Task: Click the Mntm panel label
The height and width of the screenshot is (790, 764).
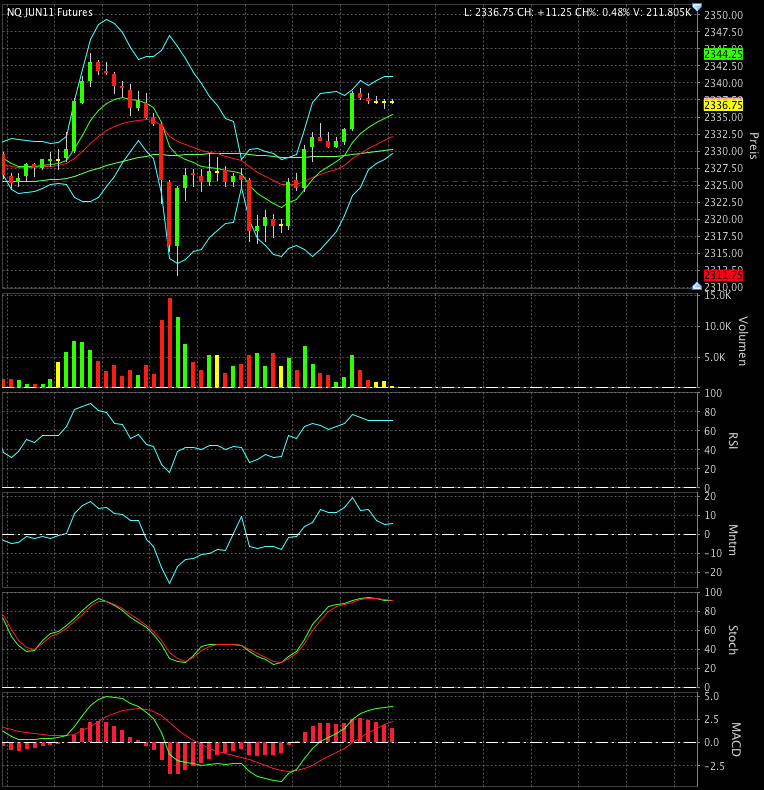Action: point(733,540)
